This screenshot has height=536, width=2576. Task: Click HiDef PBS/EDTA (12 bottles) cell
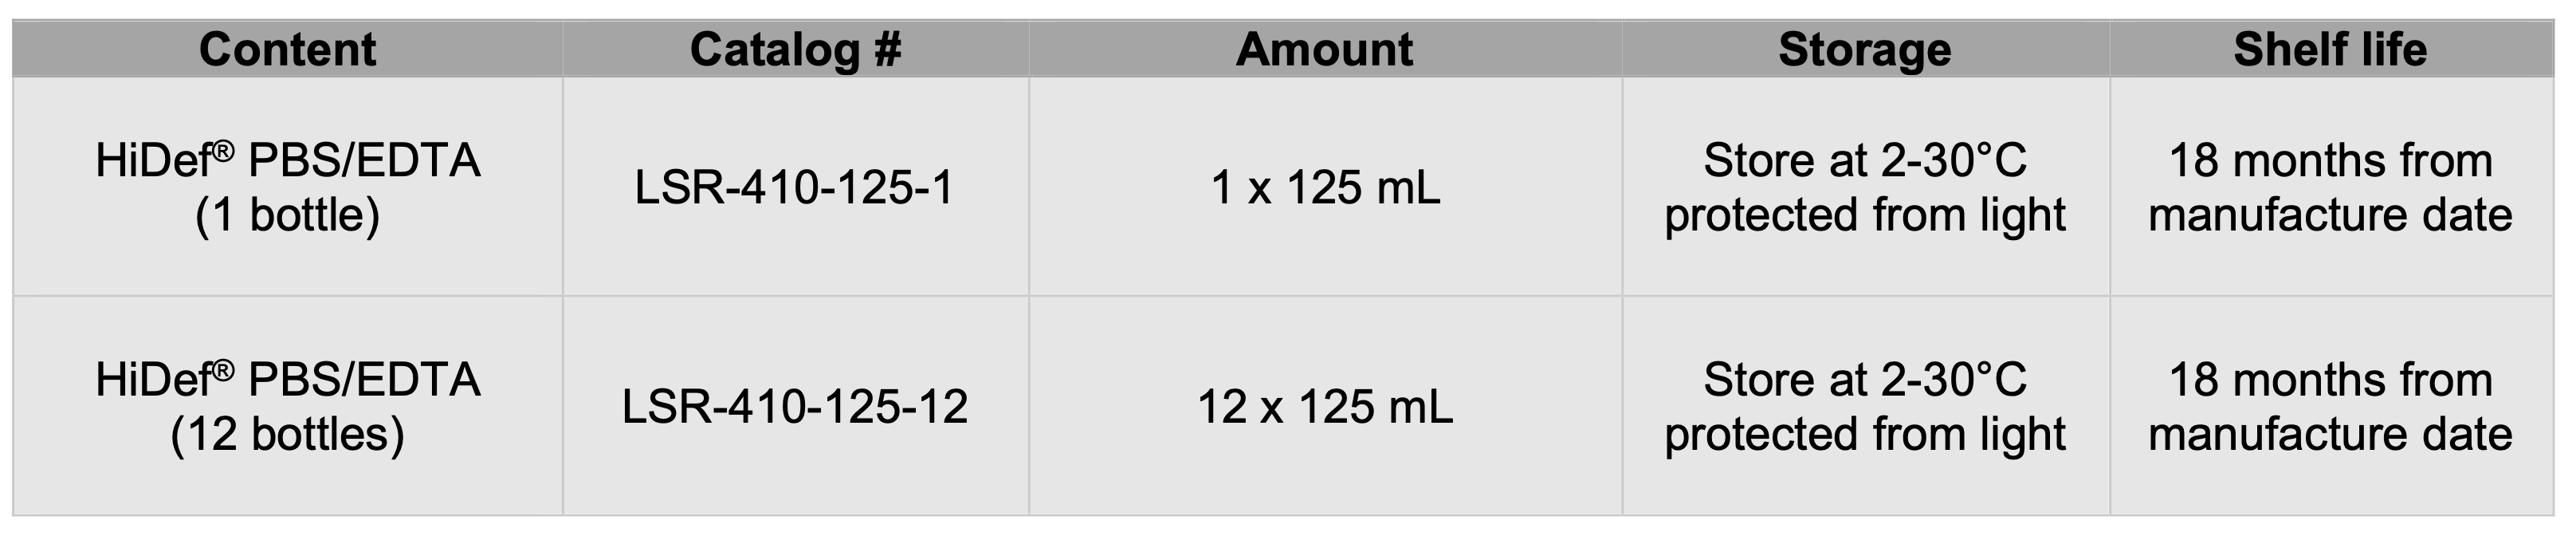click(288, 406)
